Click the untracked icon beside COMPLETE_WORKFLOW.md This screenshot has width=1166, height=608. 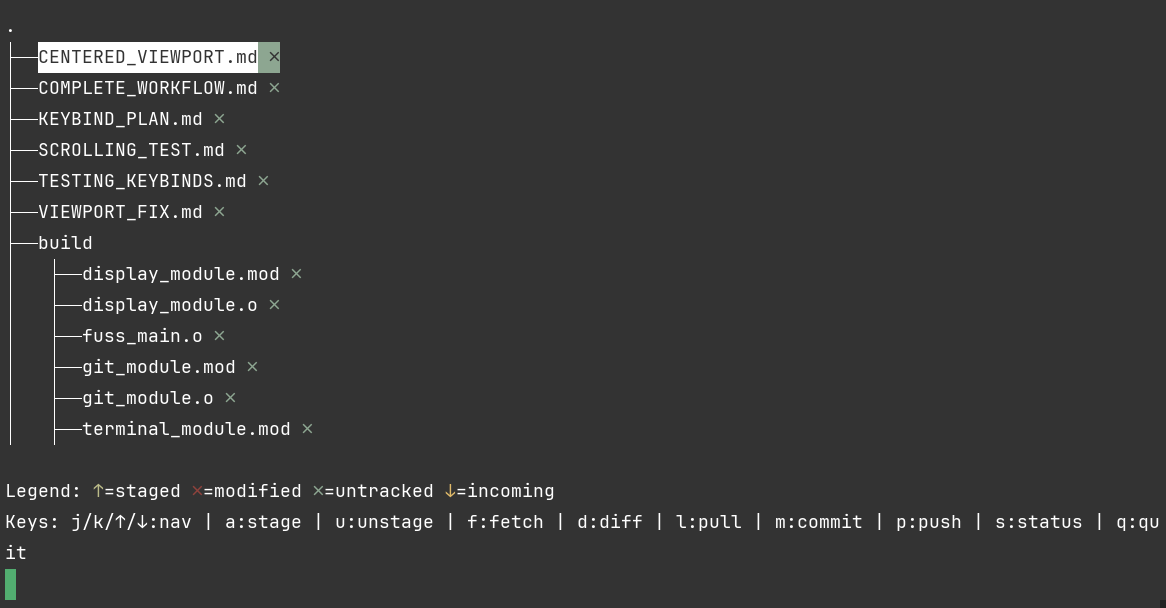pyautogui.click(x=274, y=88)
